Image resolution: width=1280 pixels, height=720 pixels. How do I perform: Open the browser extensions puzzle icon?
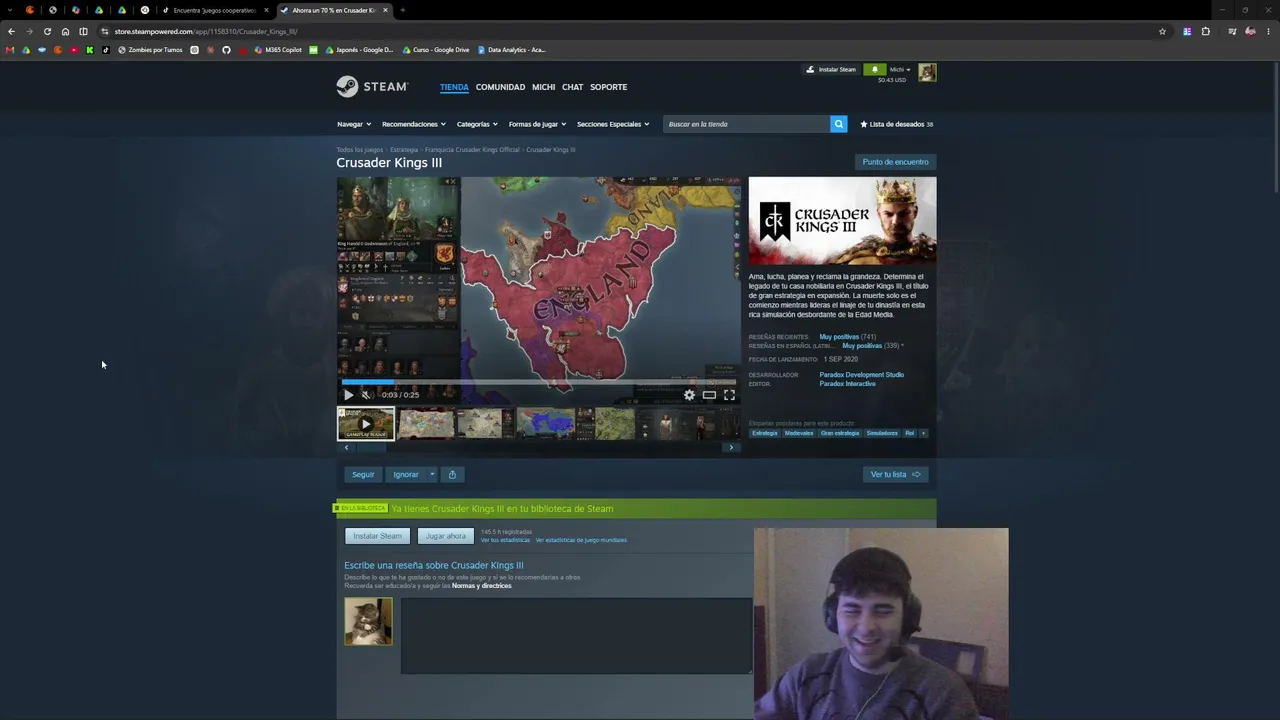coord(1205,31)
